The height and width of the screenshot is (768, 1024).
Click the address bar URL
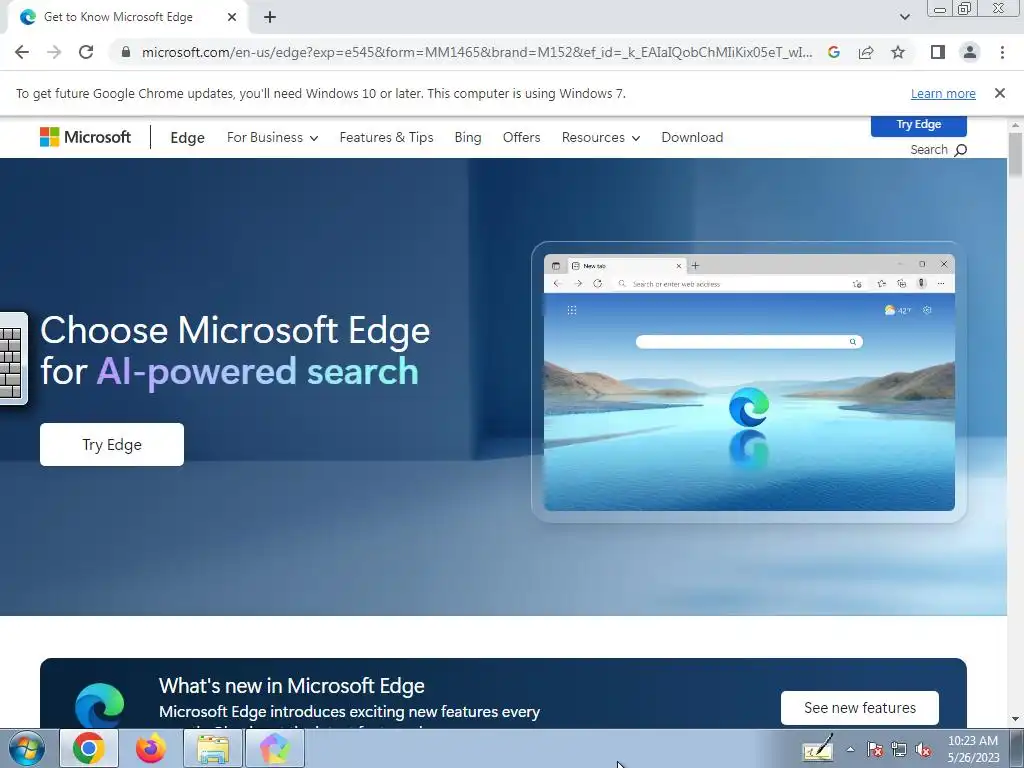[477, 52]
